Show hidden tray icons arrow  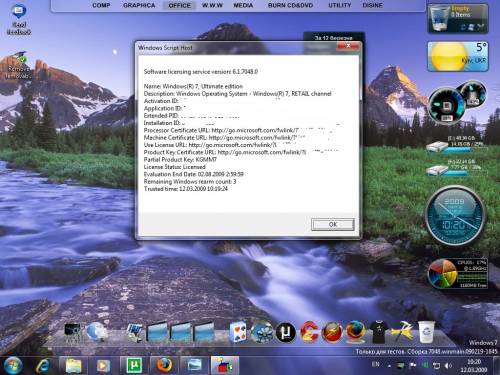[x=389, y=366]
